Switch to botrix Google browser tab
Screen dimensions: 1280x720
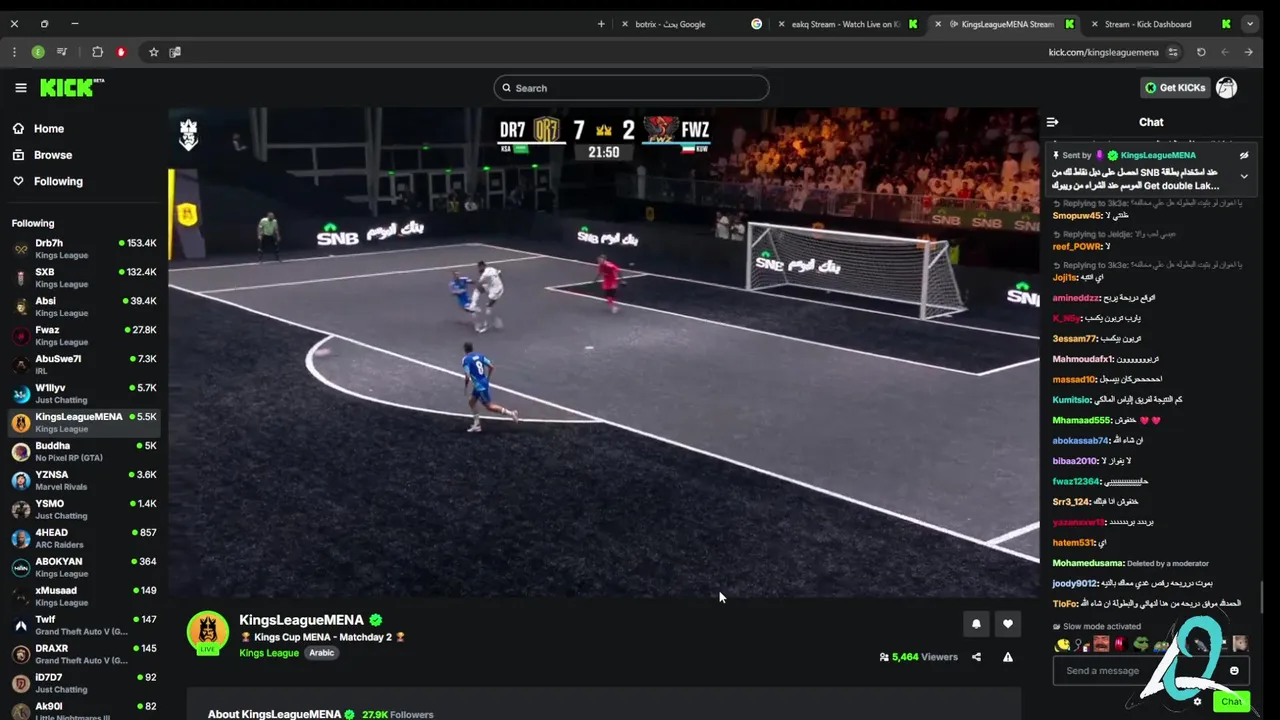(690, 24)
